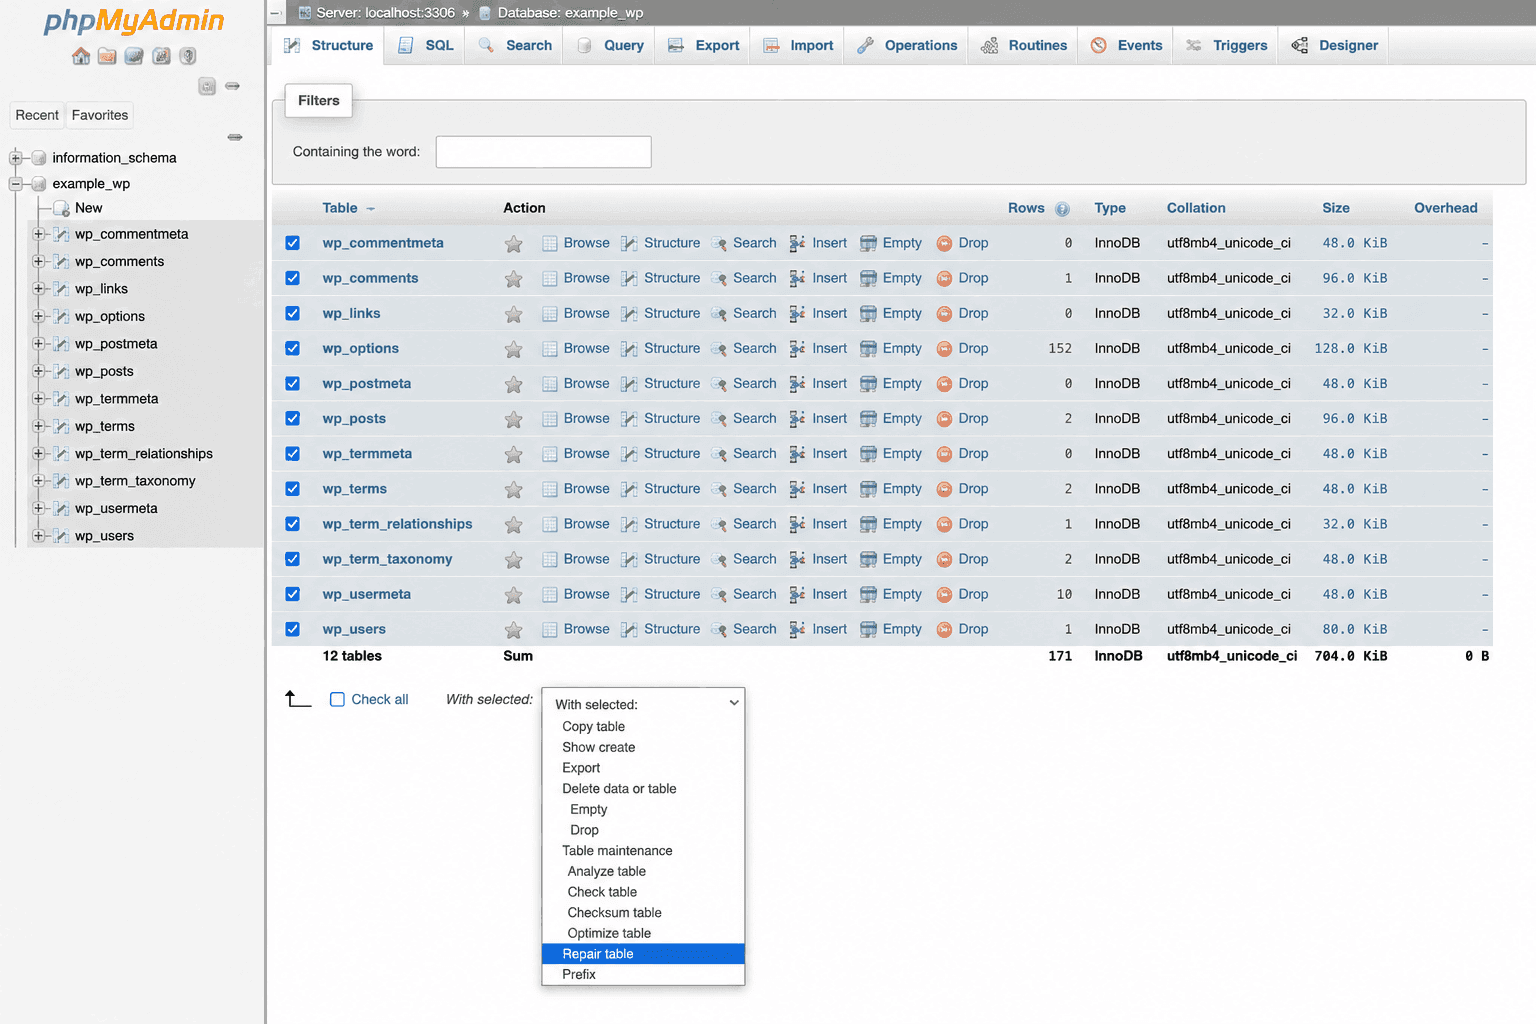
Task: Click the link-with-main-panel icon
Action: tap(232, 86)
